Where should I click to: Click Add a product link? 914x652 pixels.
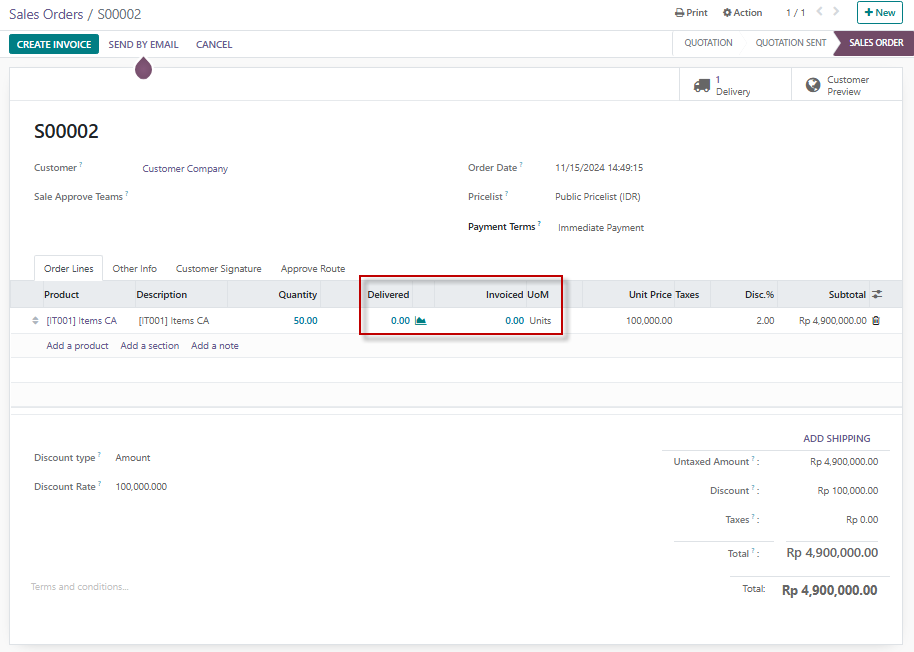coord(77,346)
